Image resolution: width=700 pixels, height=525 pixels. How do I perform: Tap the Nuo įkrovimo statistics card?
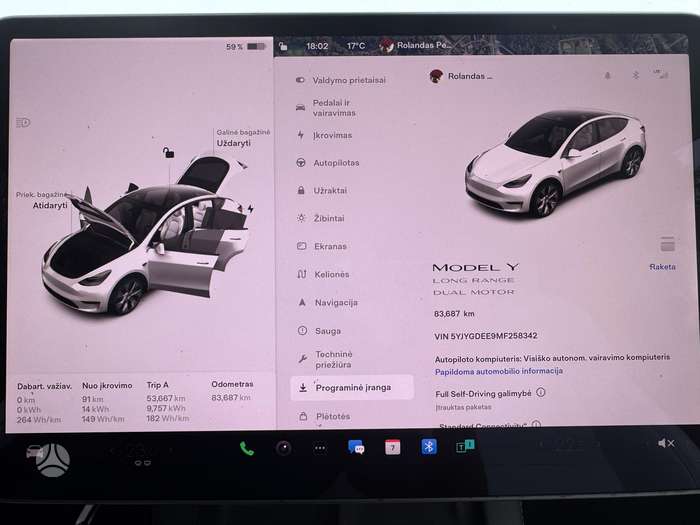(107, 402)
